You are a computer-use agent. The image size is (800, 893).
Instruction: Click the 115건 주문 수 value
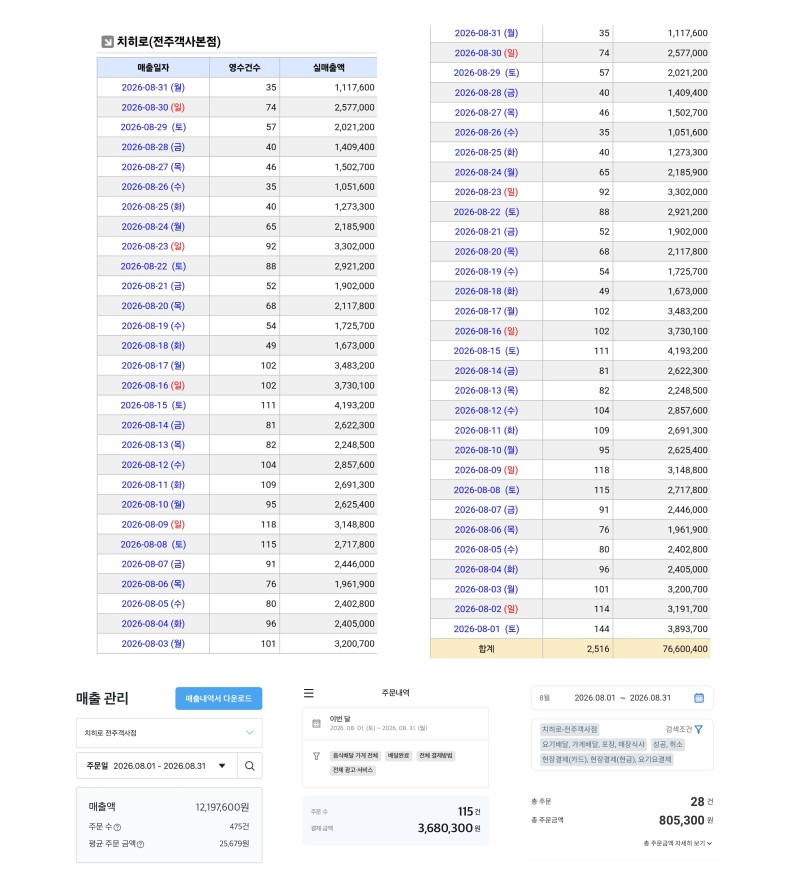pyautogui.click(x=469, y=811)
